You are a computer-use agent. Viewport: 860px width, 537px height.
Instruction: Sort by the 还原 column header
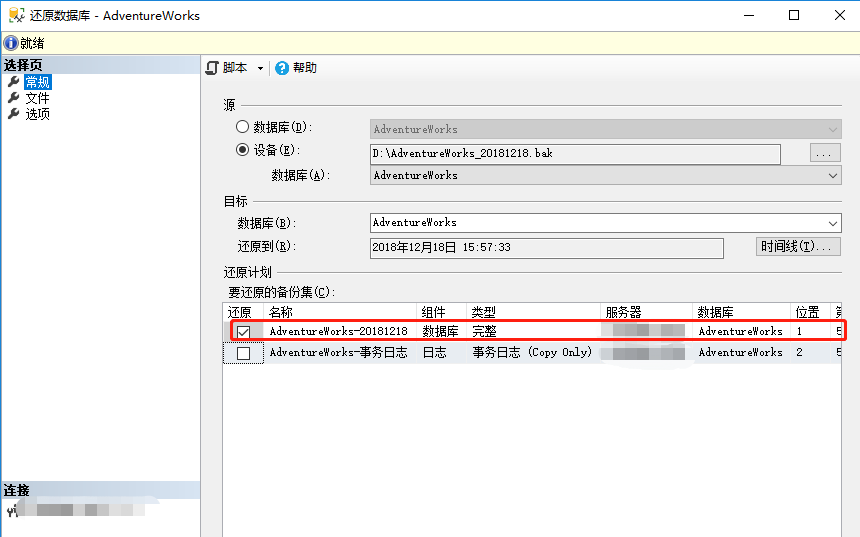point(244,312)
